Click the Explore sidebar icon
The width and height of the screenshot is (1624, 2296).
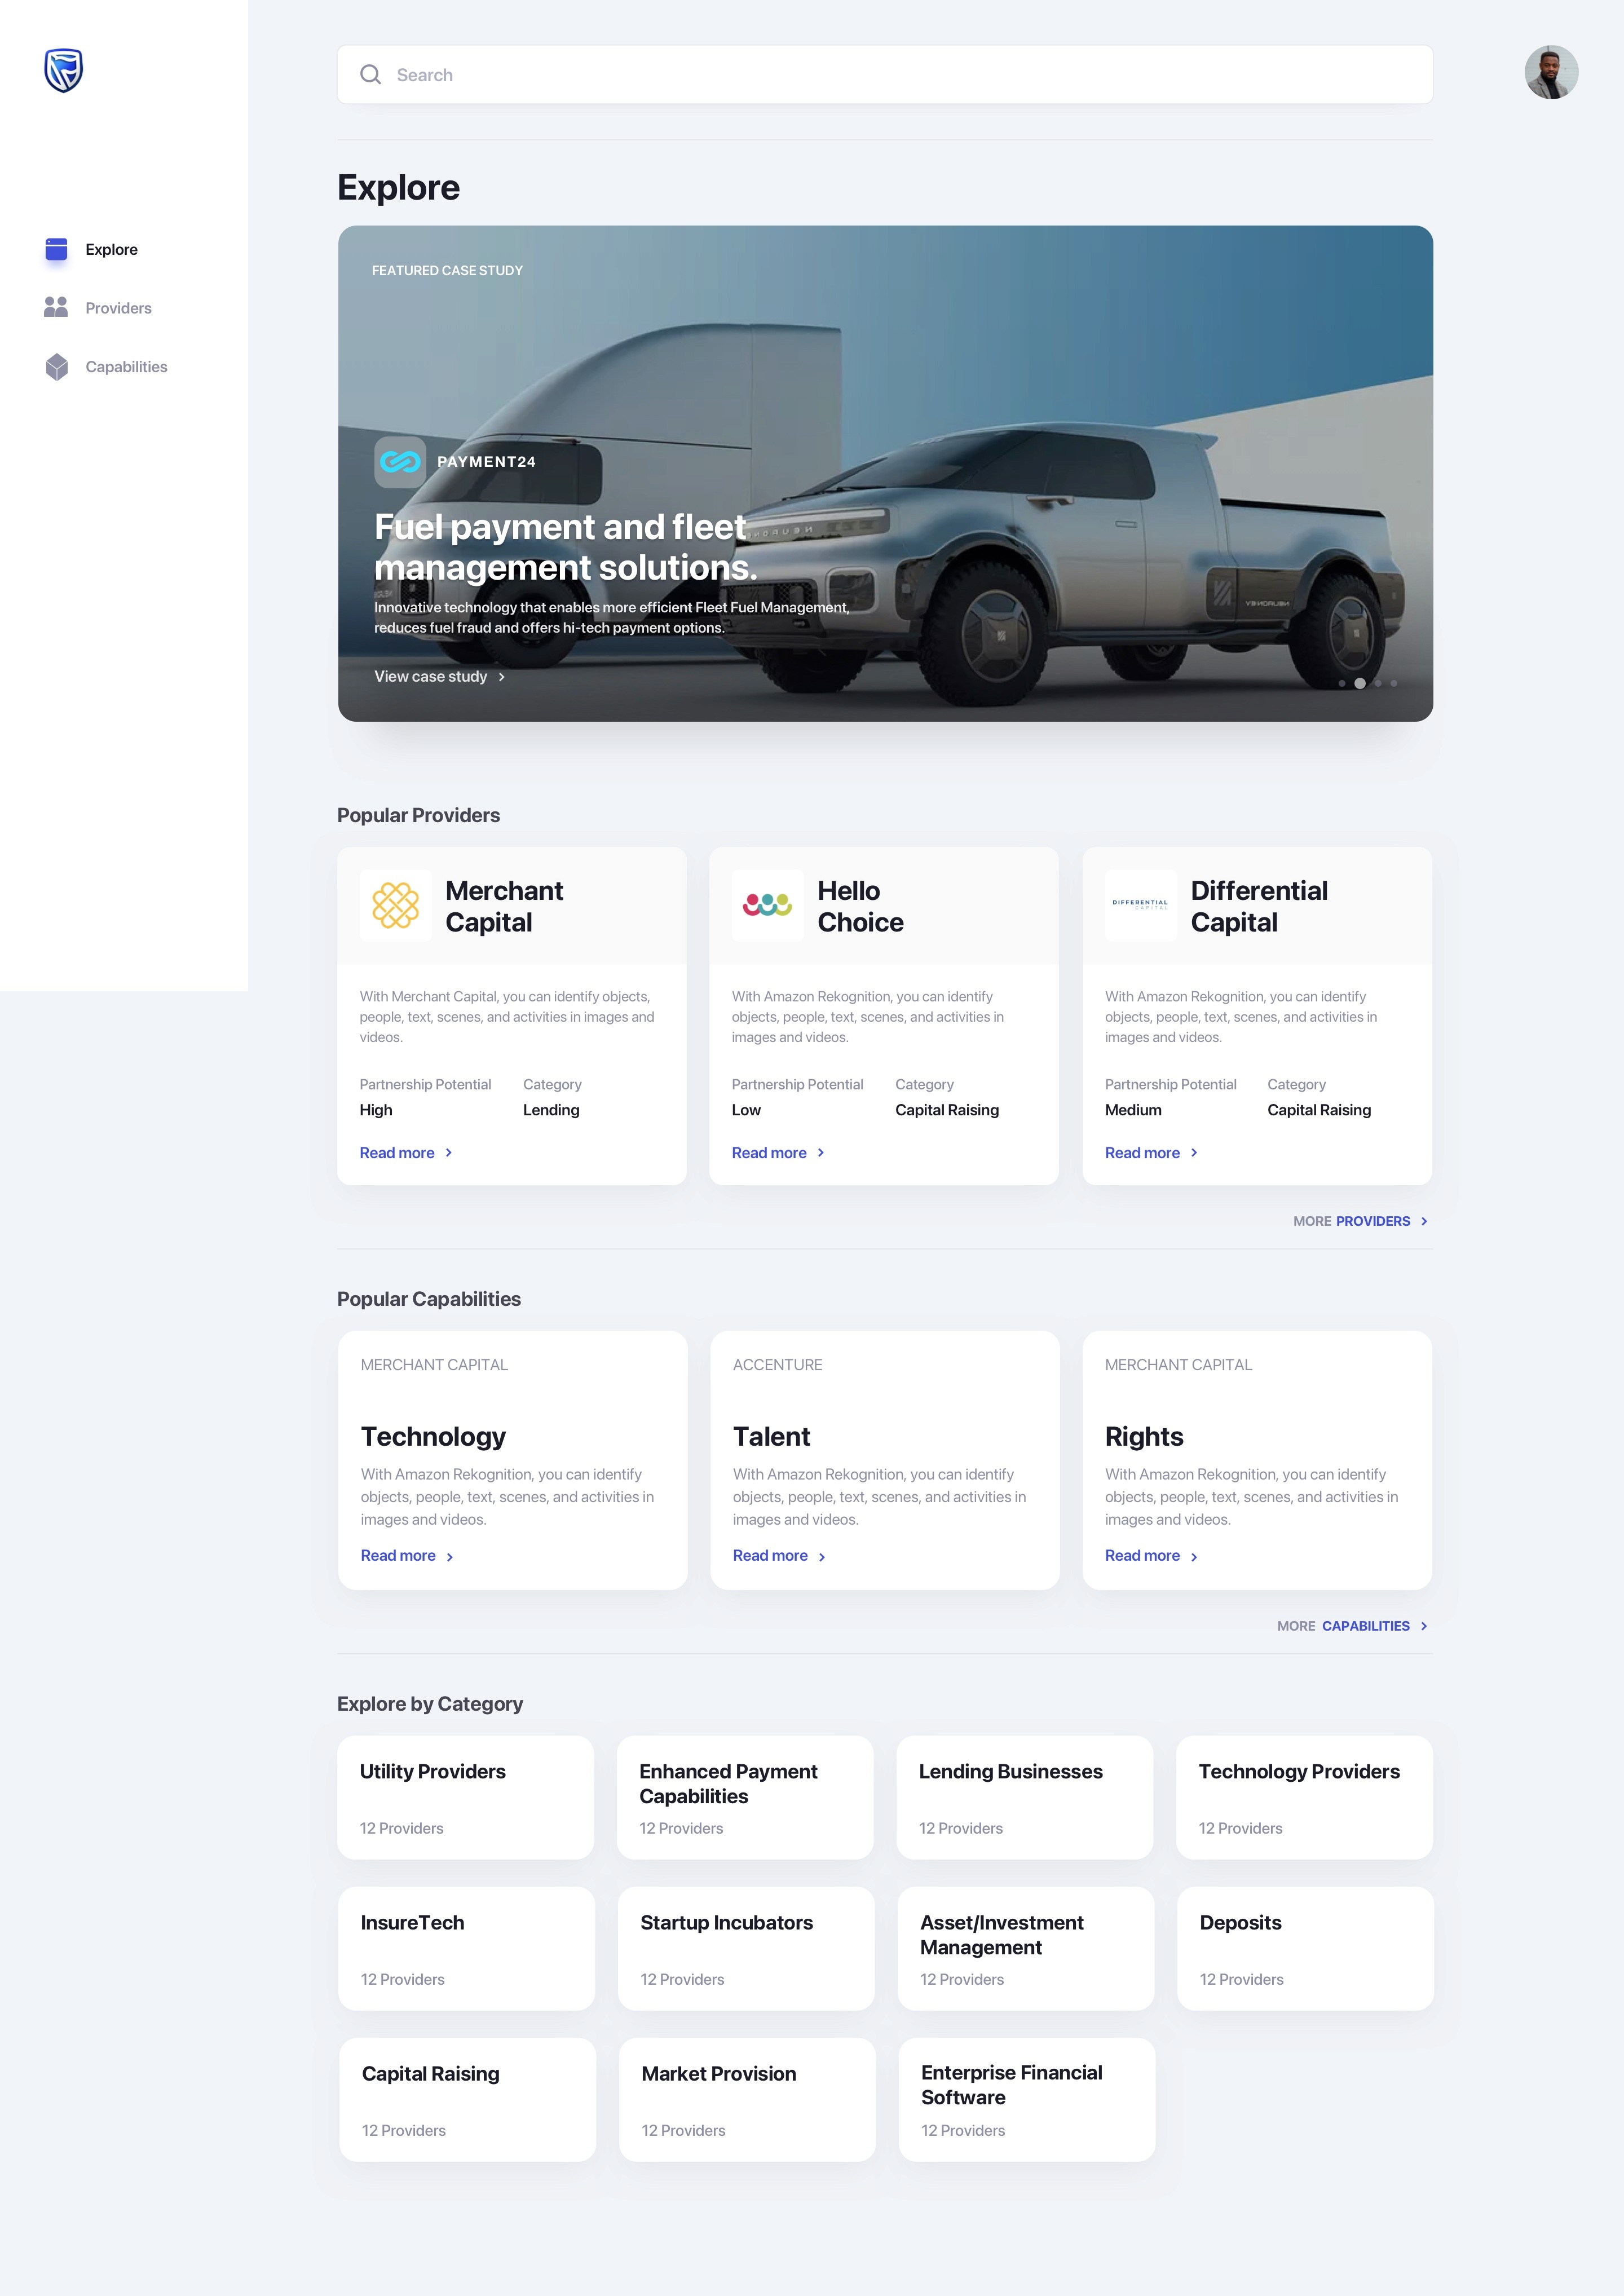pyautogui.click(x=56, y=249)
